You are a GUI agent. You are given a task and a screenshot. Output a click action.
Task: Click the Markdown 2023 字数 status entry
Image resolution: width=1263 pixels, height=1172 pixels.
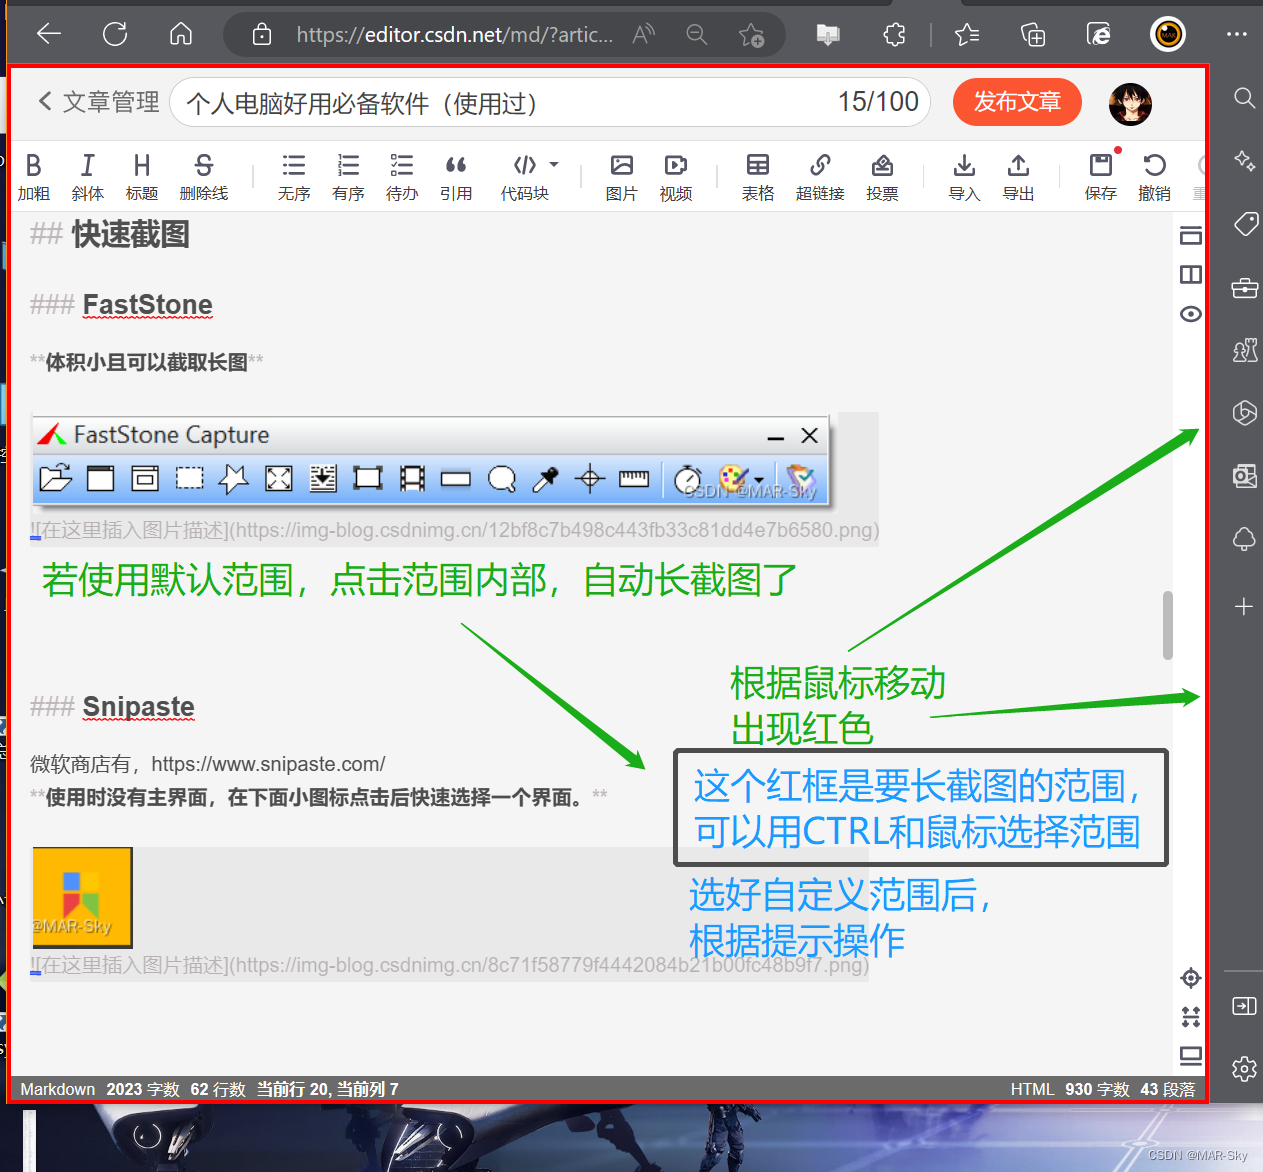tap(100, 1089)
